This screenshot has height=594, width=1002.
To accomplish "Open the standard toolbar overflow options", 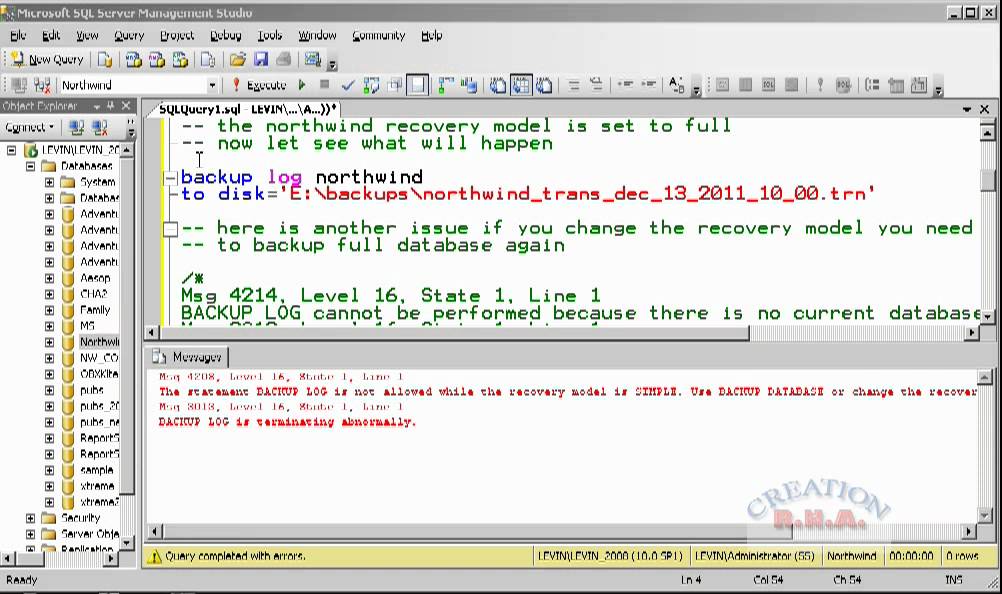I will [x=332, y=65].
